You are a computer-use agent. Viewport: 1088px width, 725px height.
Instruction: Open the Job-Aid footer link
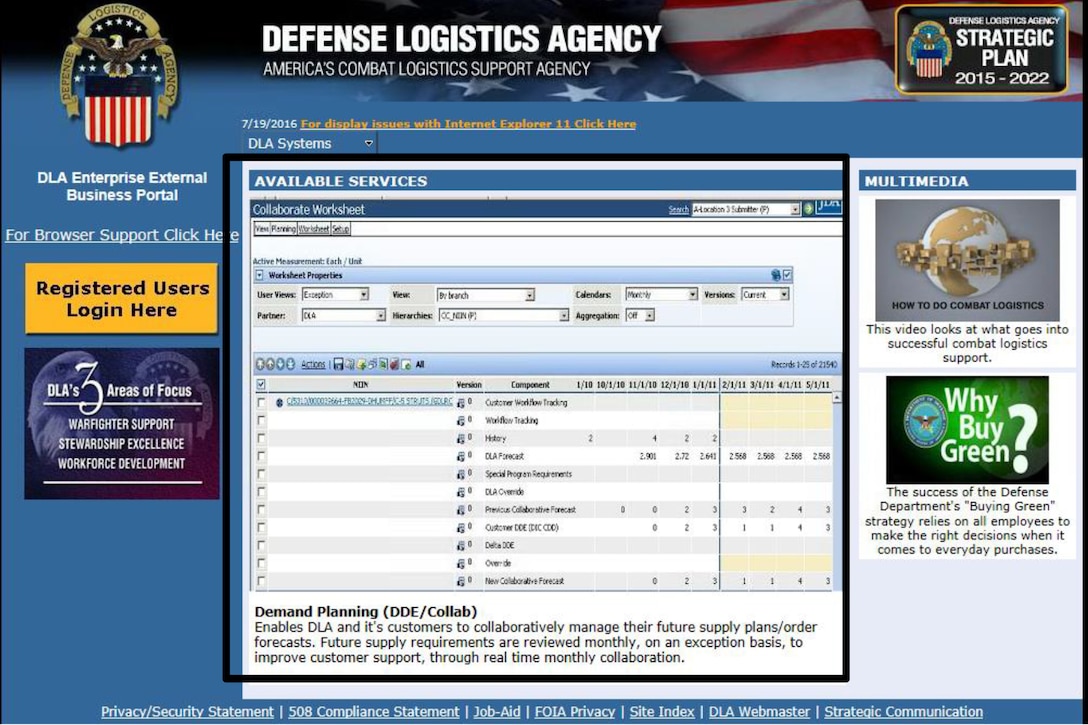pyautogui.click(x=497, y=711)
